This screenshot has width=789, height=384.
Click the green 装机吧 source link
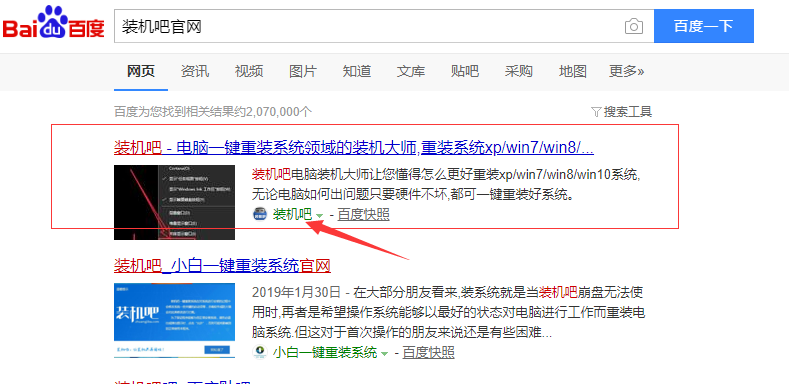292,215
